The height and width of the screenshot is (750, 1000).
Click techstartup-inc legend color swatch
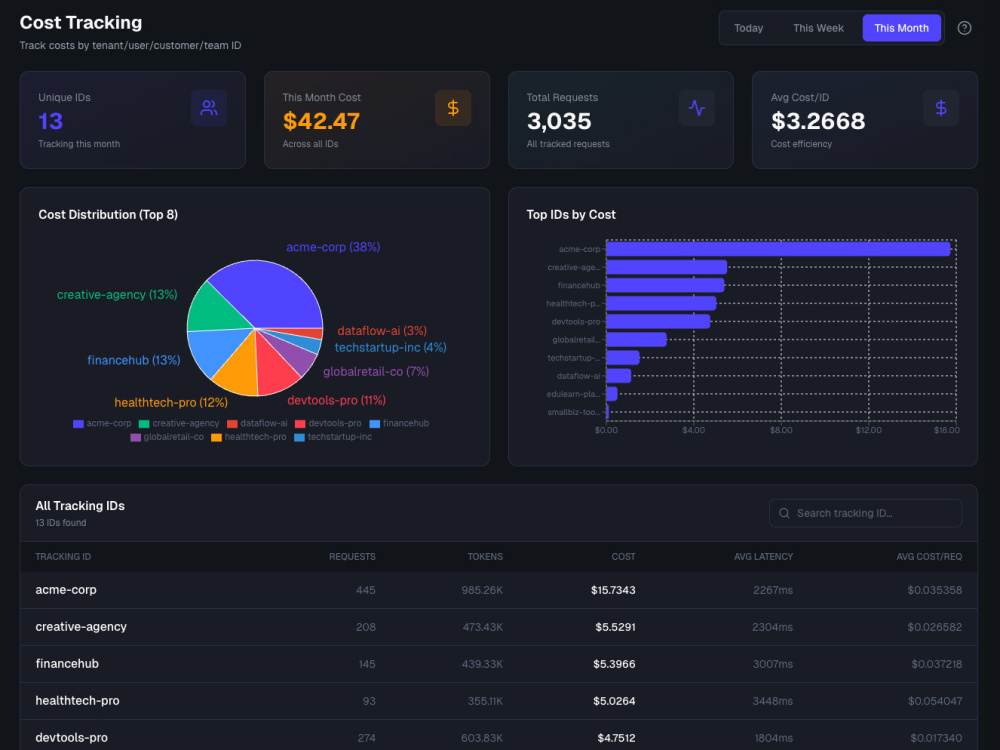(x=299, y=438)
